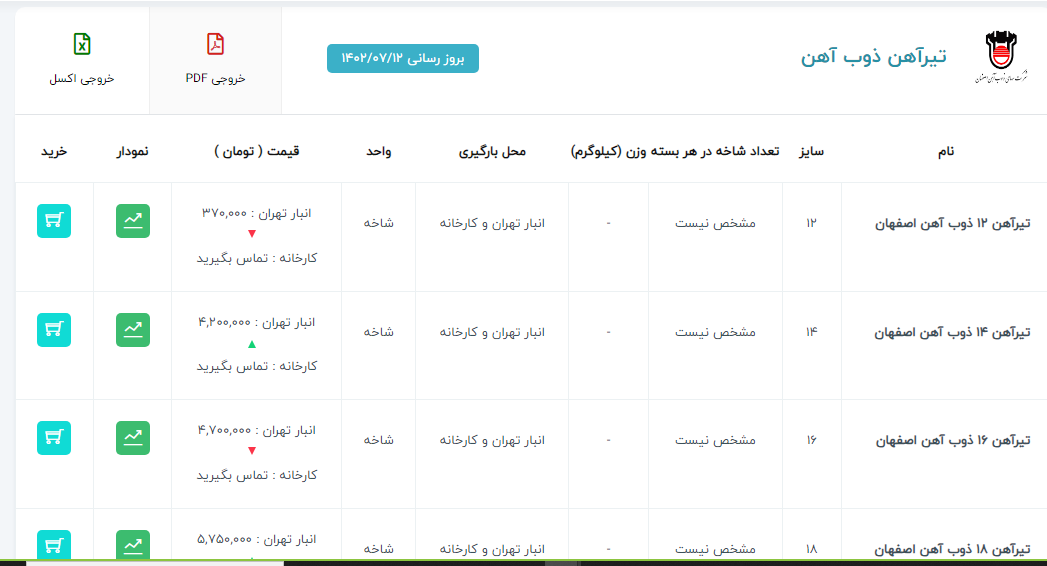Click the cart icon for تیرآهن ۱۸
The image size is (1047, 566).
pos(54,544)
